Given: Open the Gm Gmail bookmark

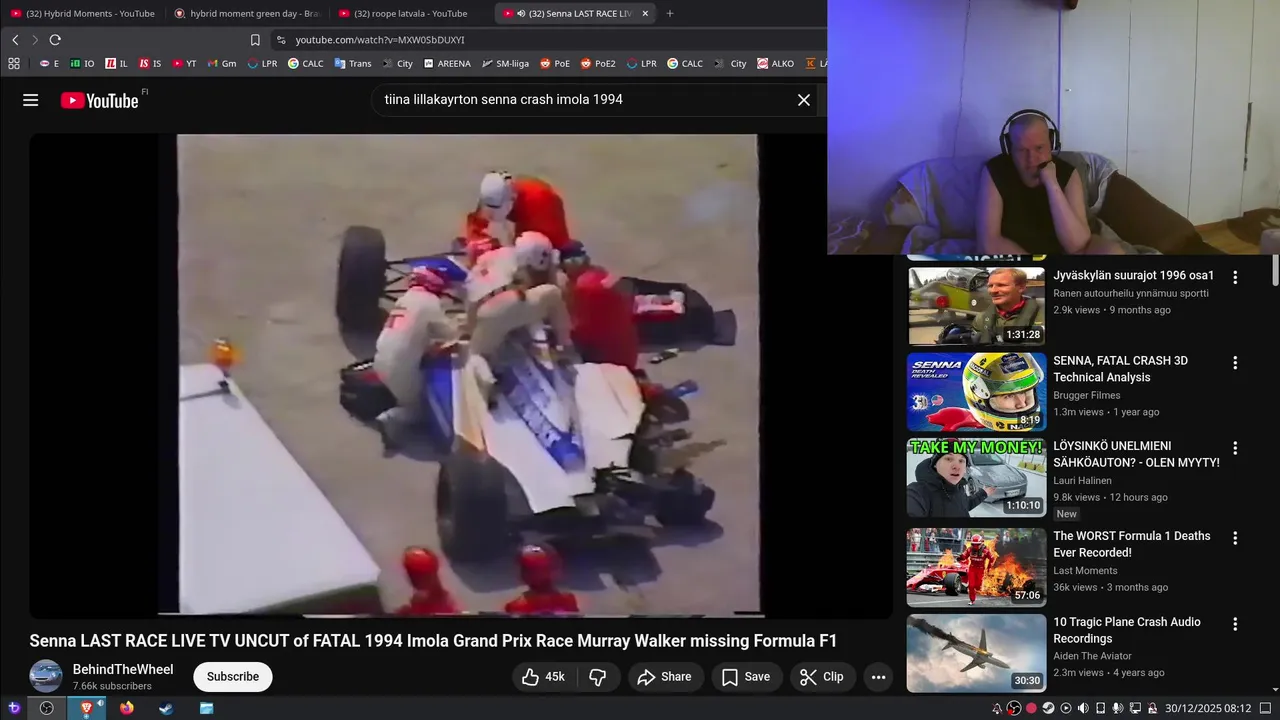Looking at the screenshot, I should tap(222, 63).
